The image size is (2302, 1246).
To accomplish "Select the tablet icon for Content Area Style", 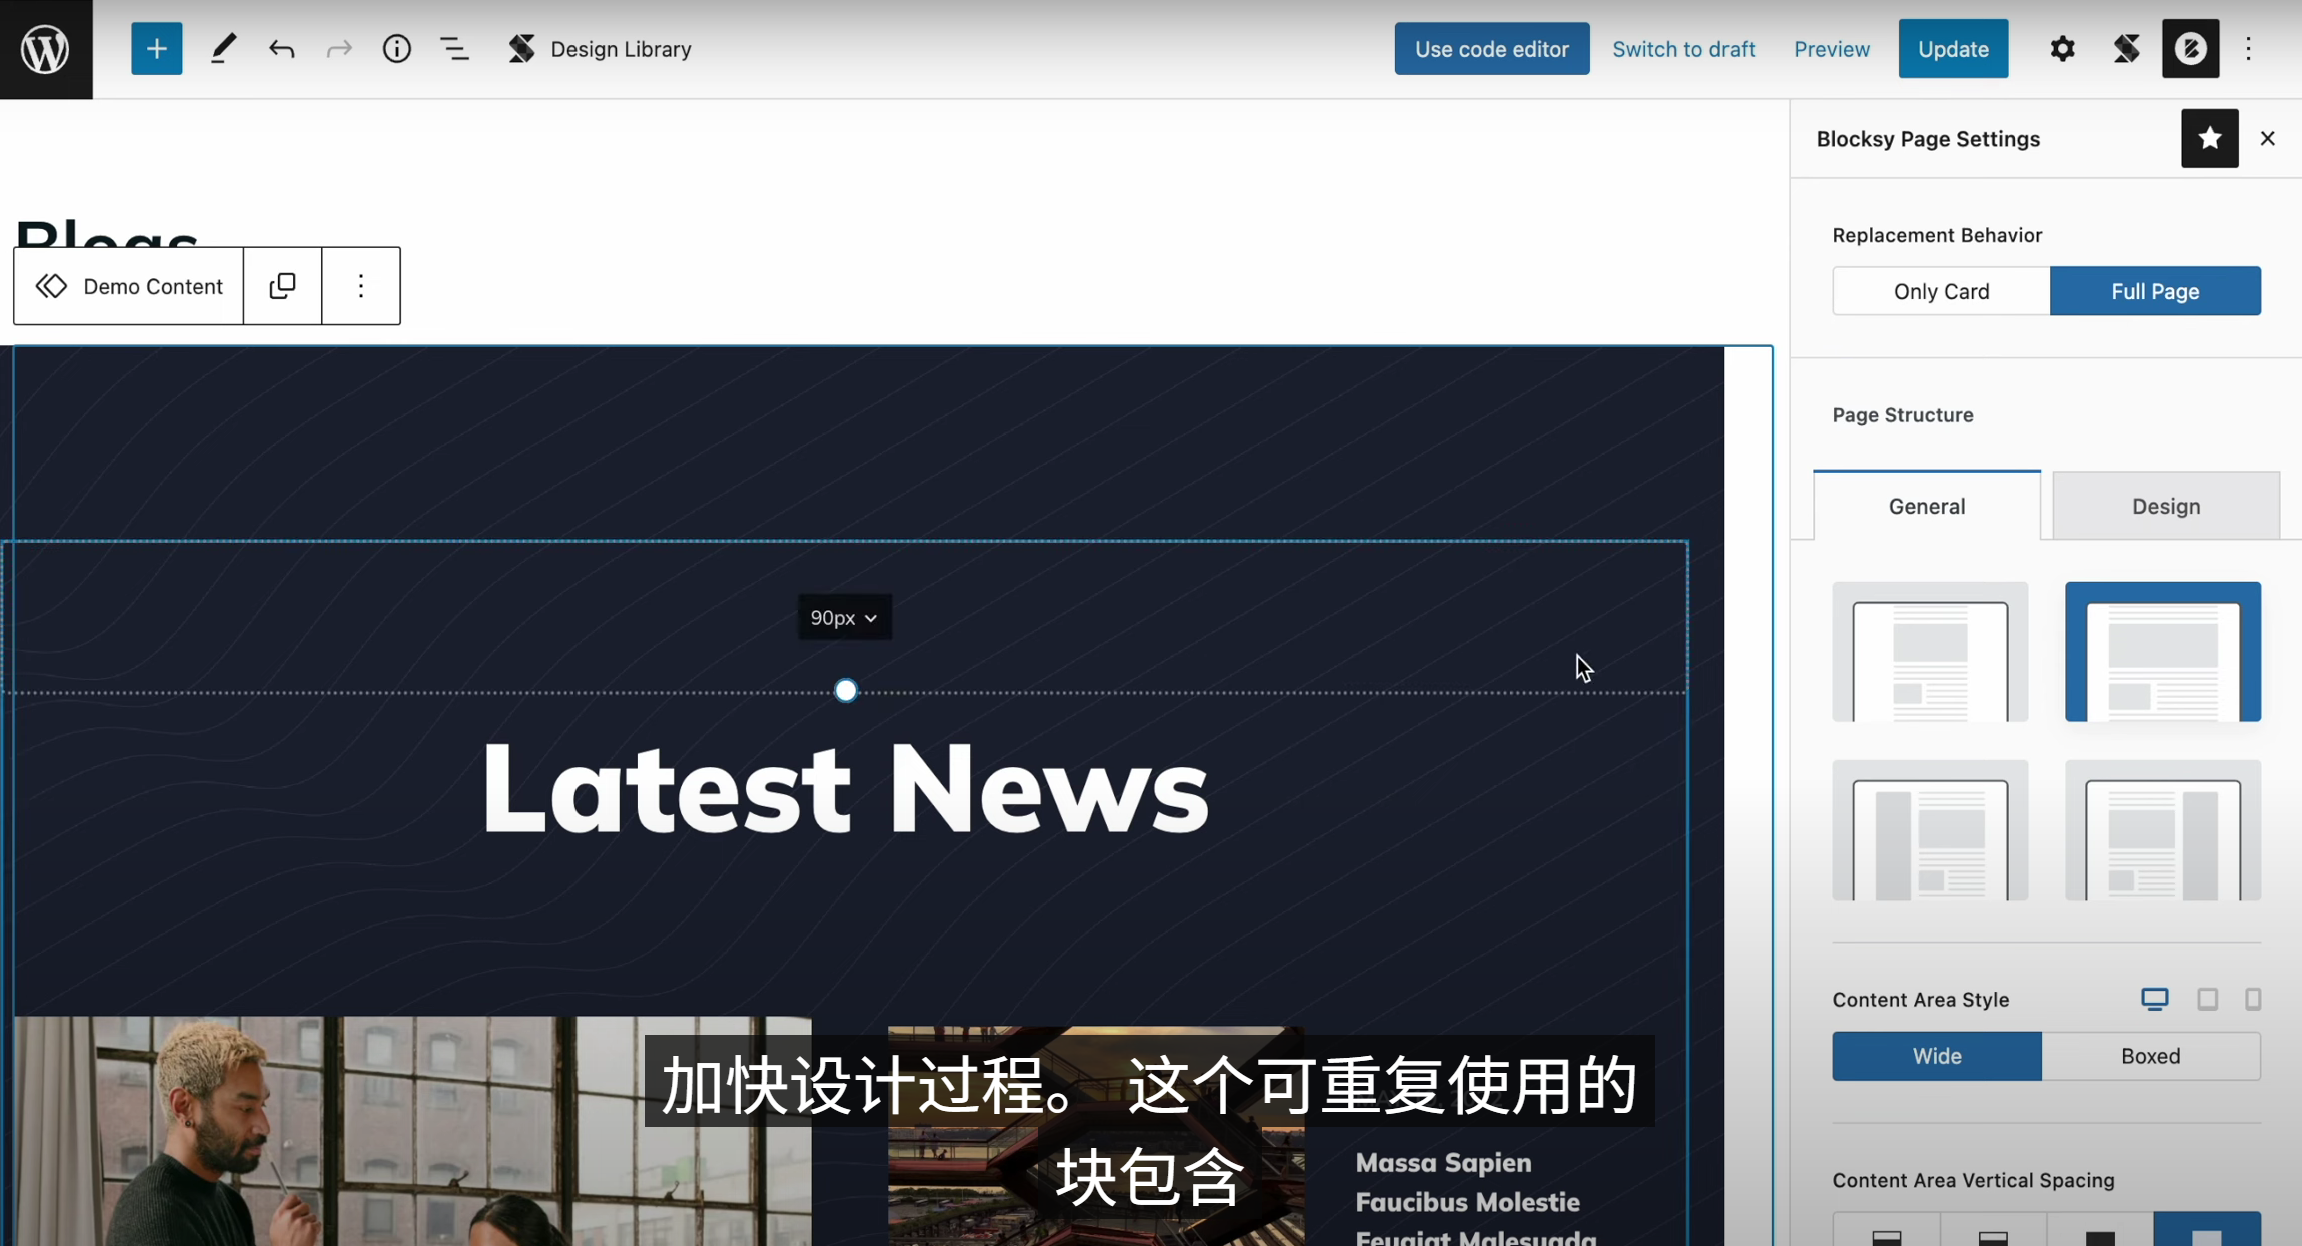I will 2207,999.
